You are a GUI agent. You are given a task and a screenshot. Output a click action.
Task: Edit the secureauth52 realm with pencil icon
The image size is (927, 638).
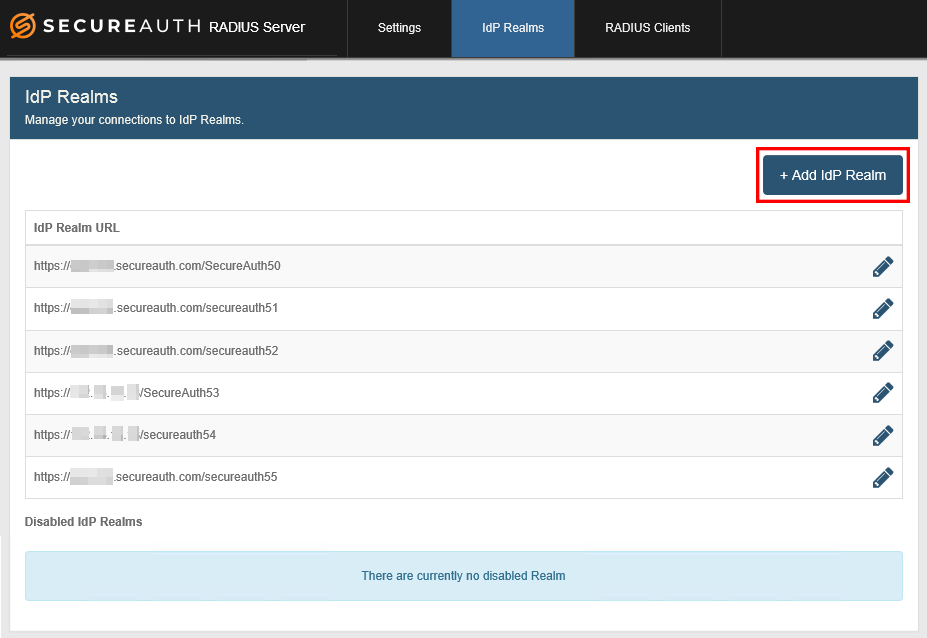point(883,351)
